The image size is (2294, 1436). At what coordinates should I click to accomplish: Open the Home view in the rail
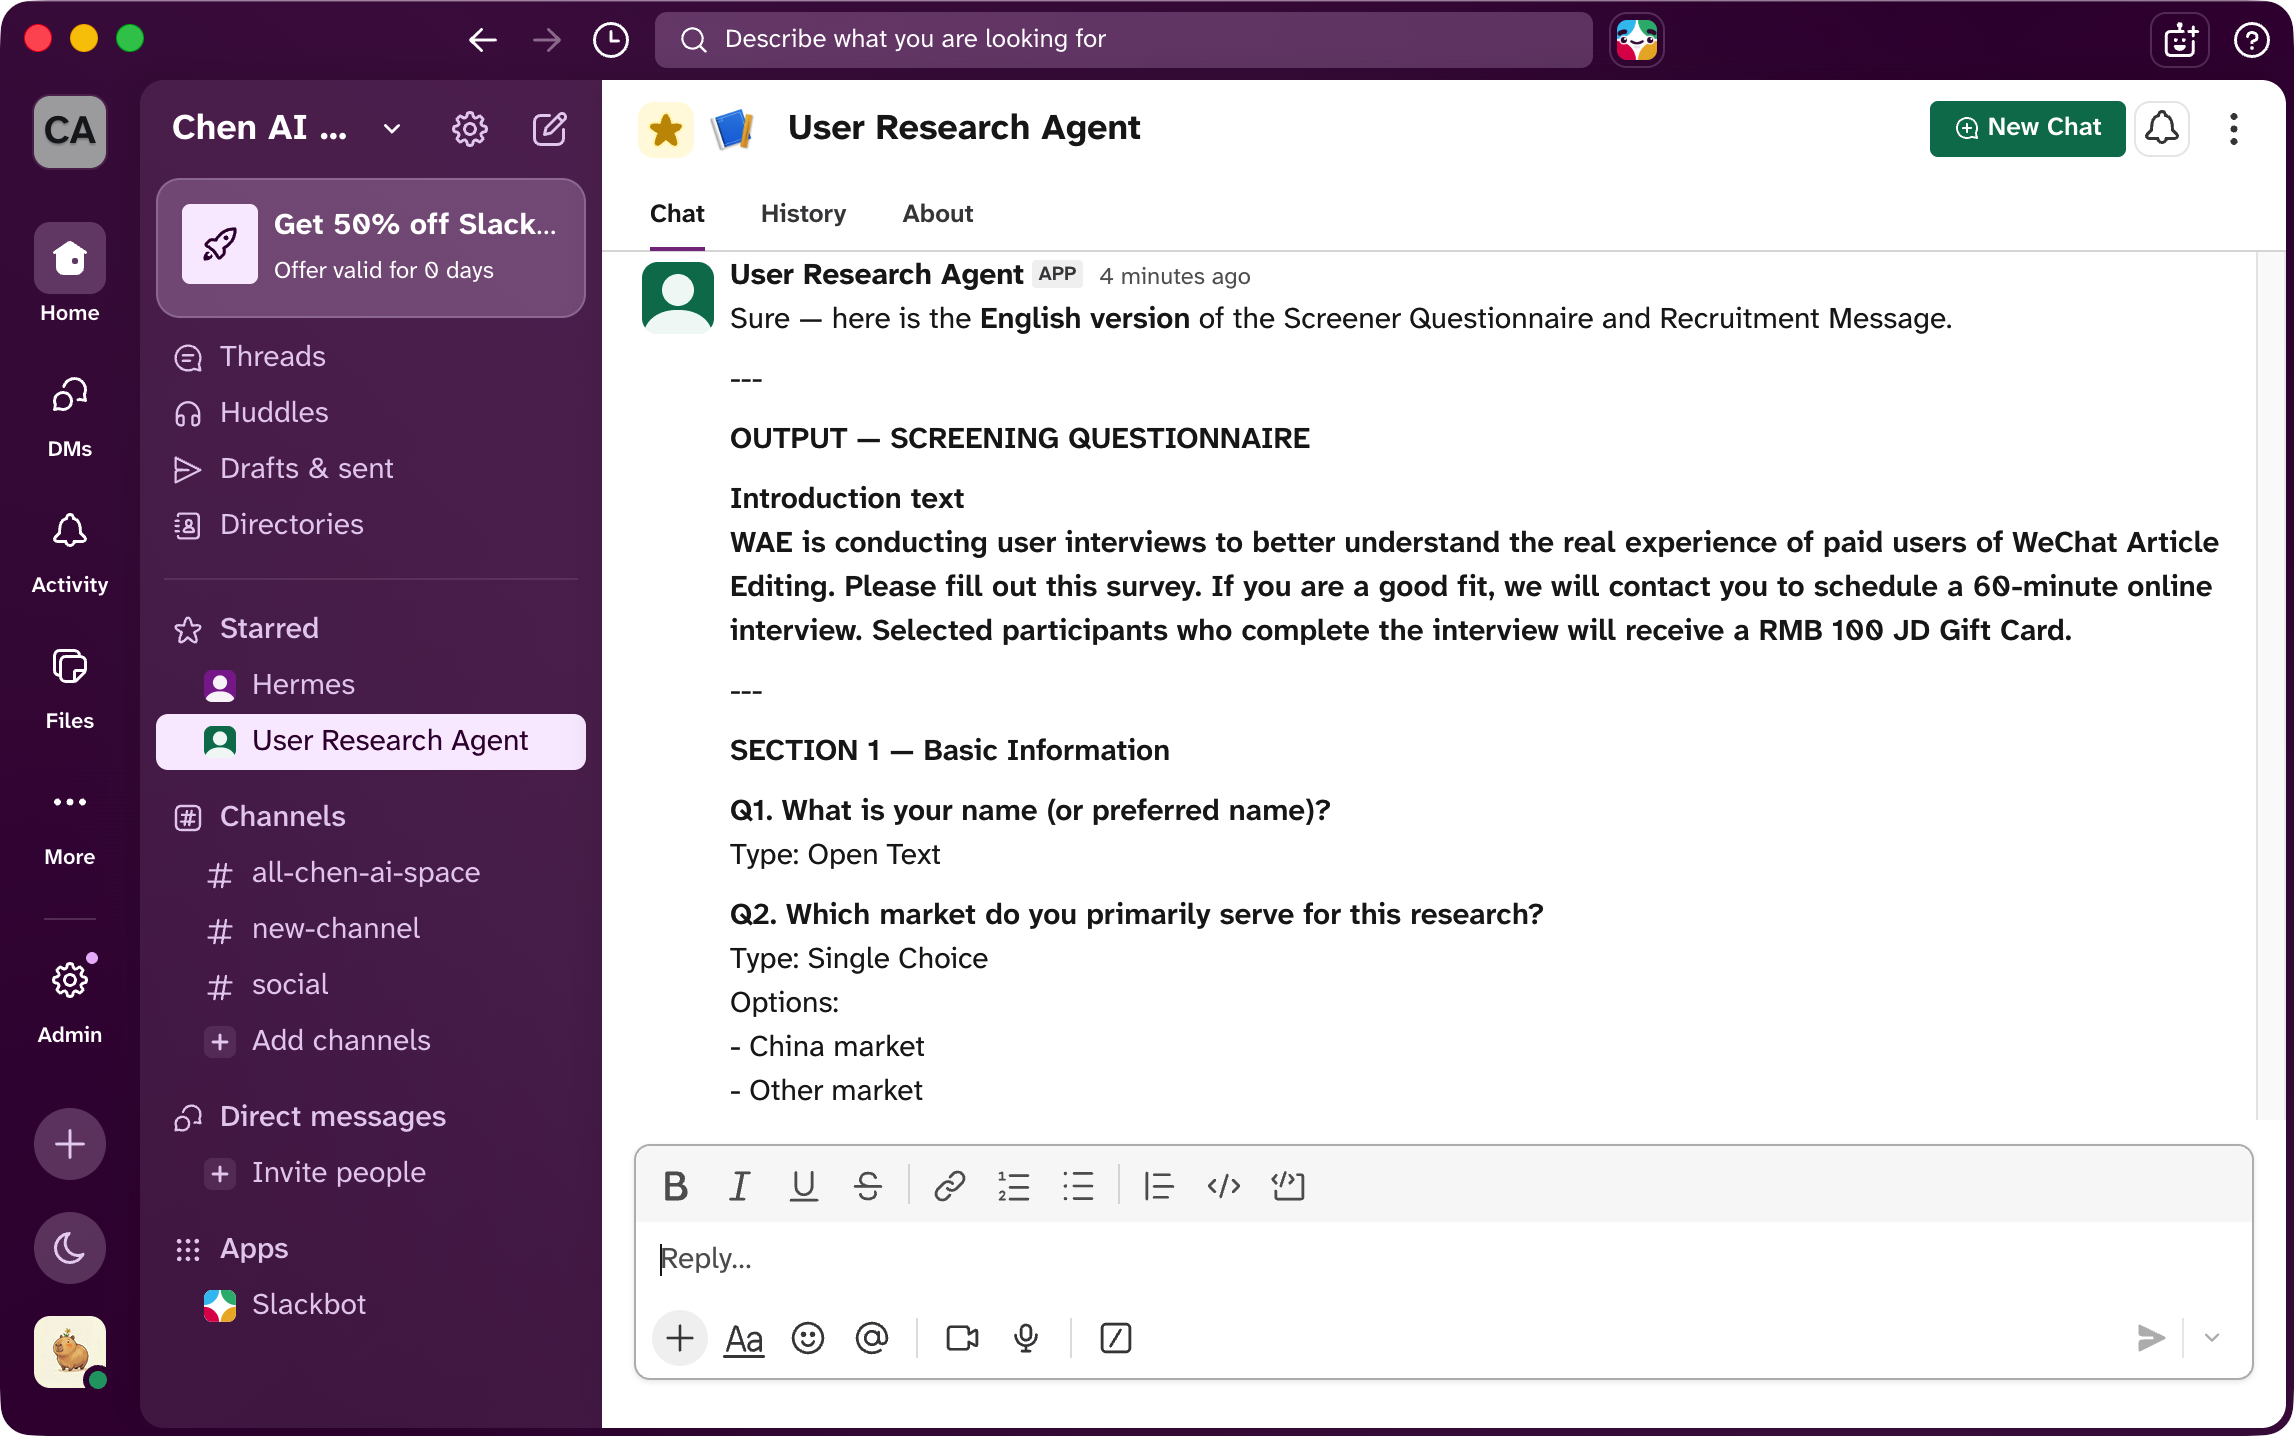point(70,274)
